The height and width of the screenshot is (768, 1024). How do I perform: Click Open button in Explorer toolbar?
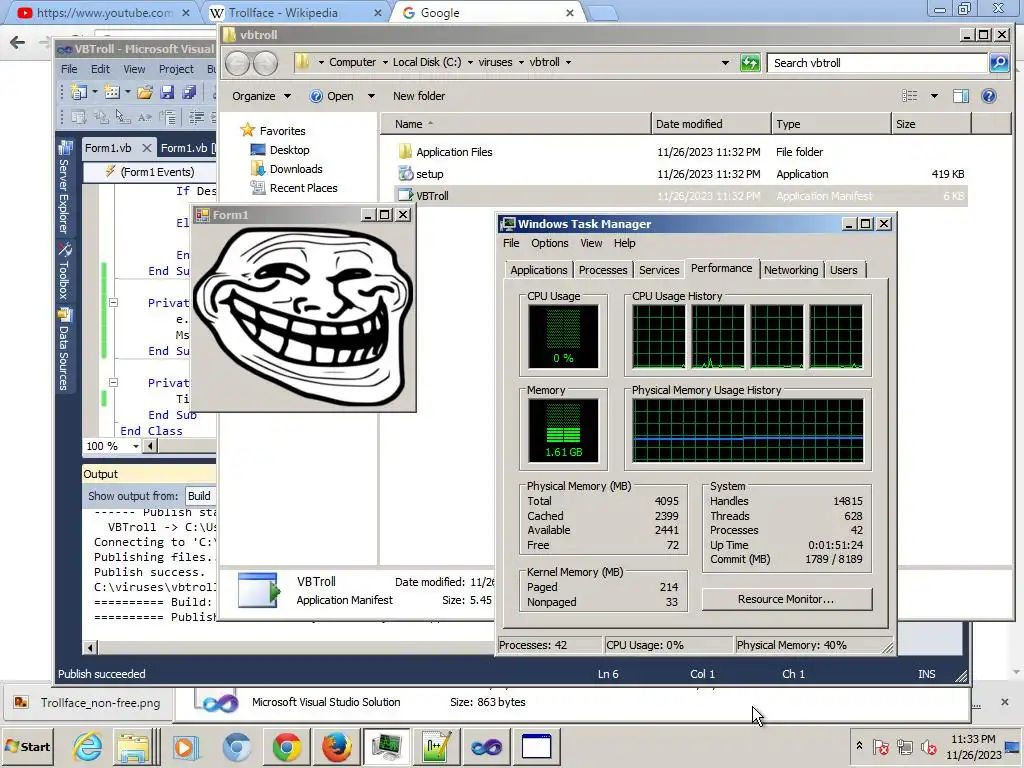coord(332,96)
